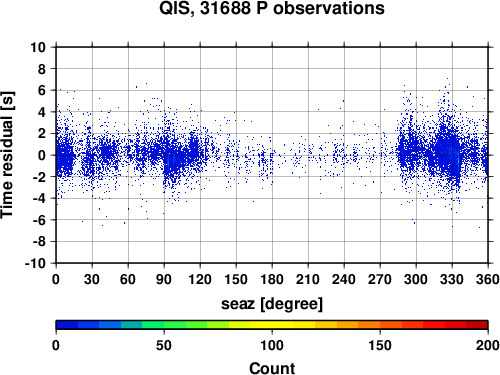Click the x-axis tick label 270

380,279
